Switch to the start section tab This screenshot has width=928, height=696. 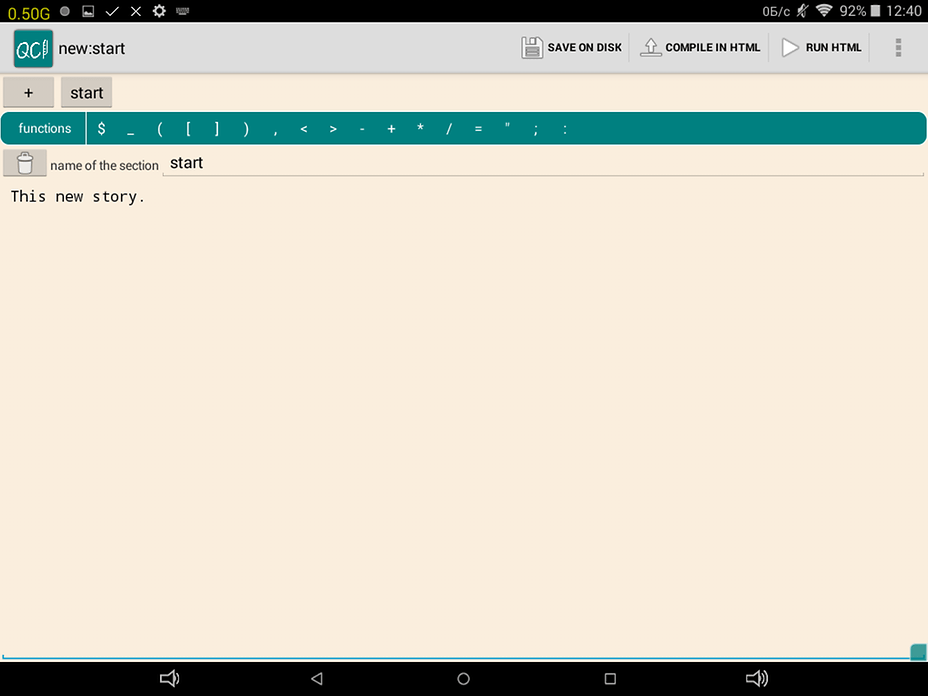[x=86, y=92]
